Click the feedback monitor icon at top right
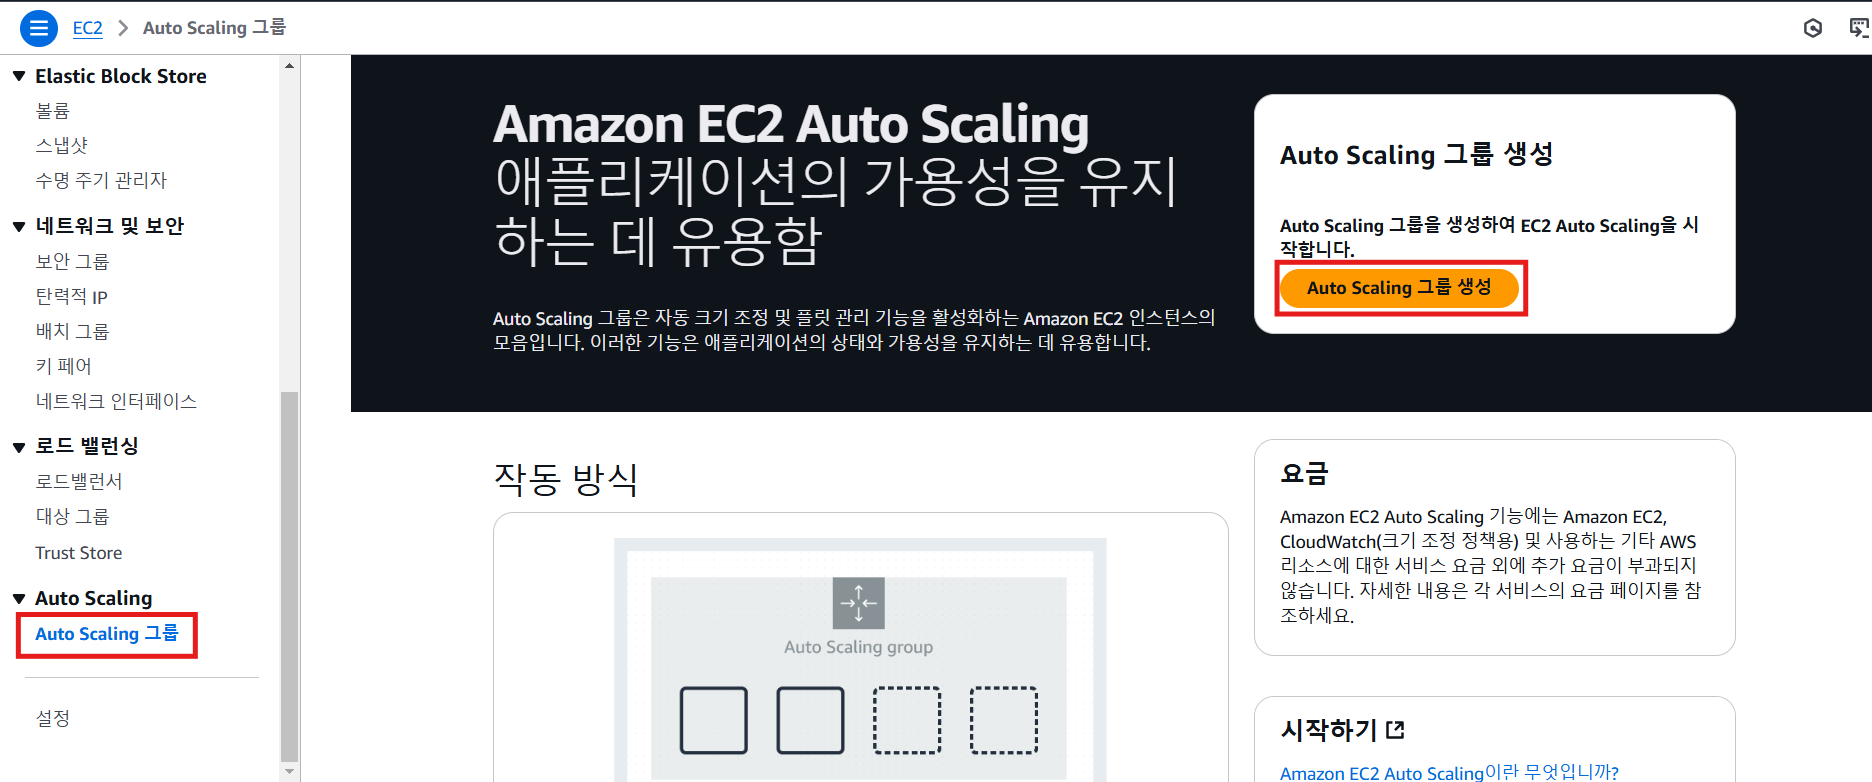 click(1859, 28)
